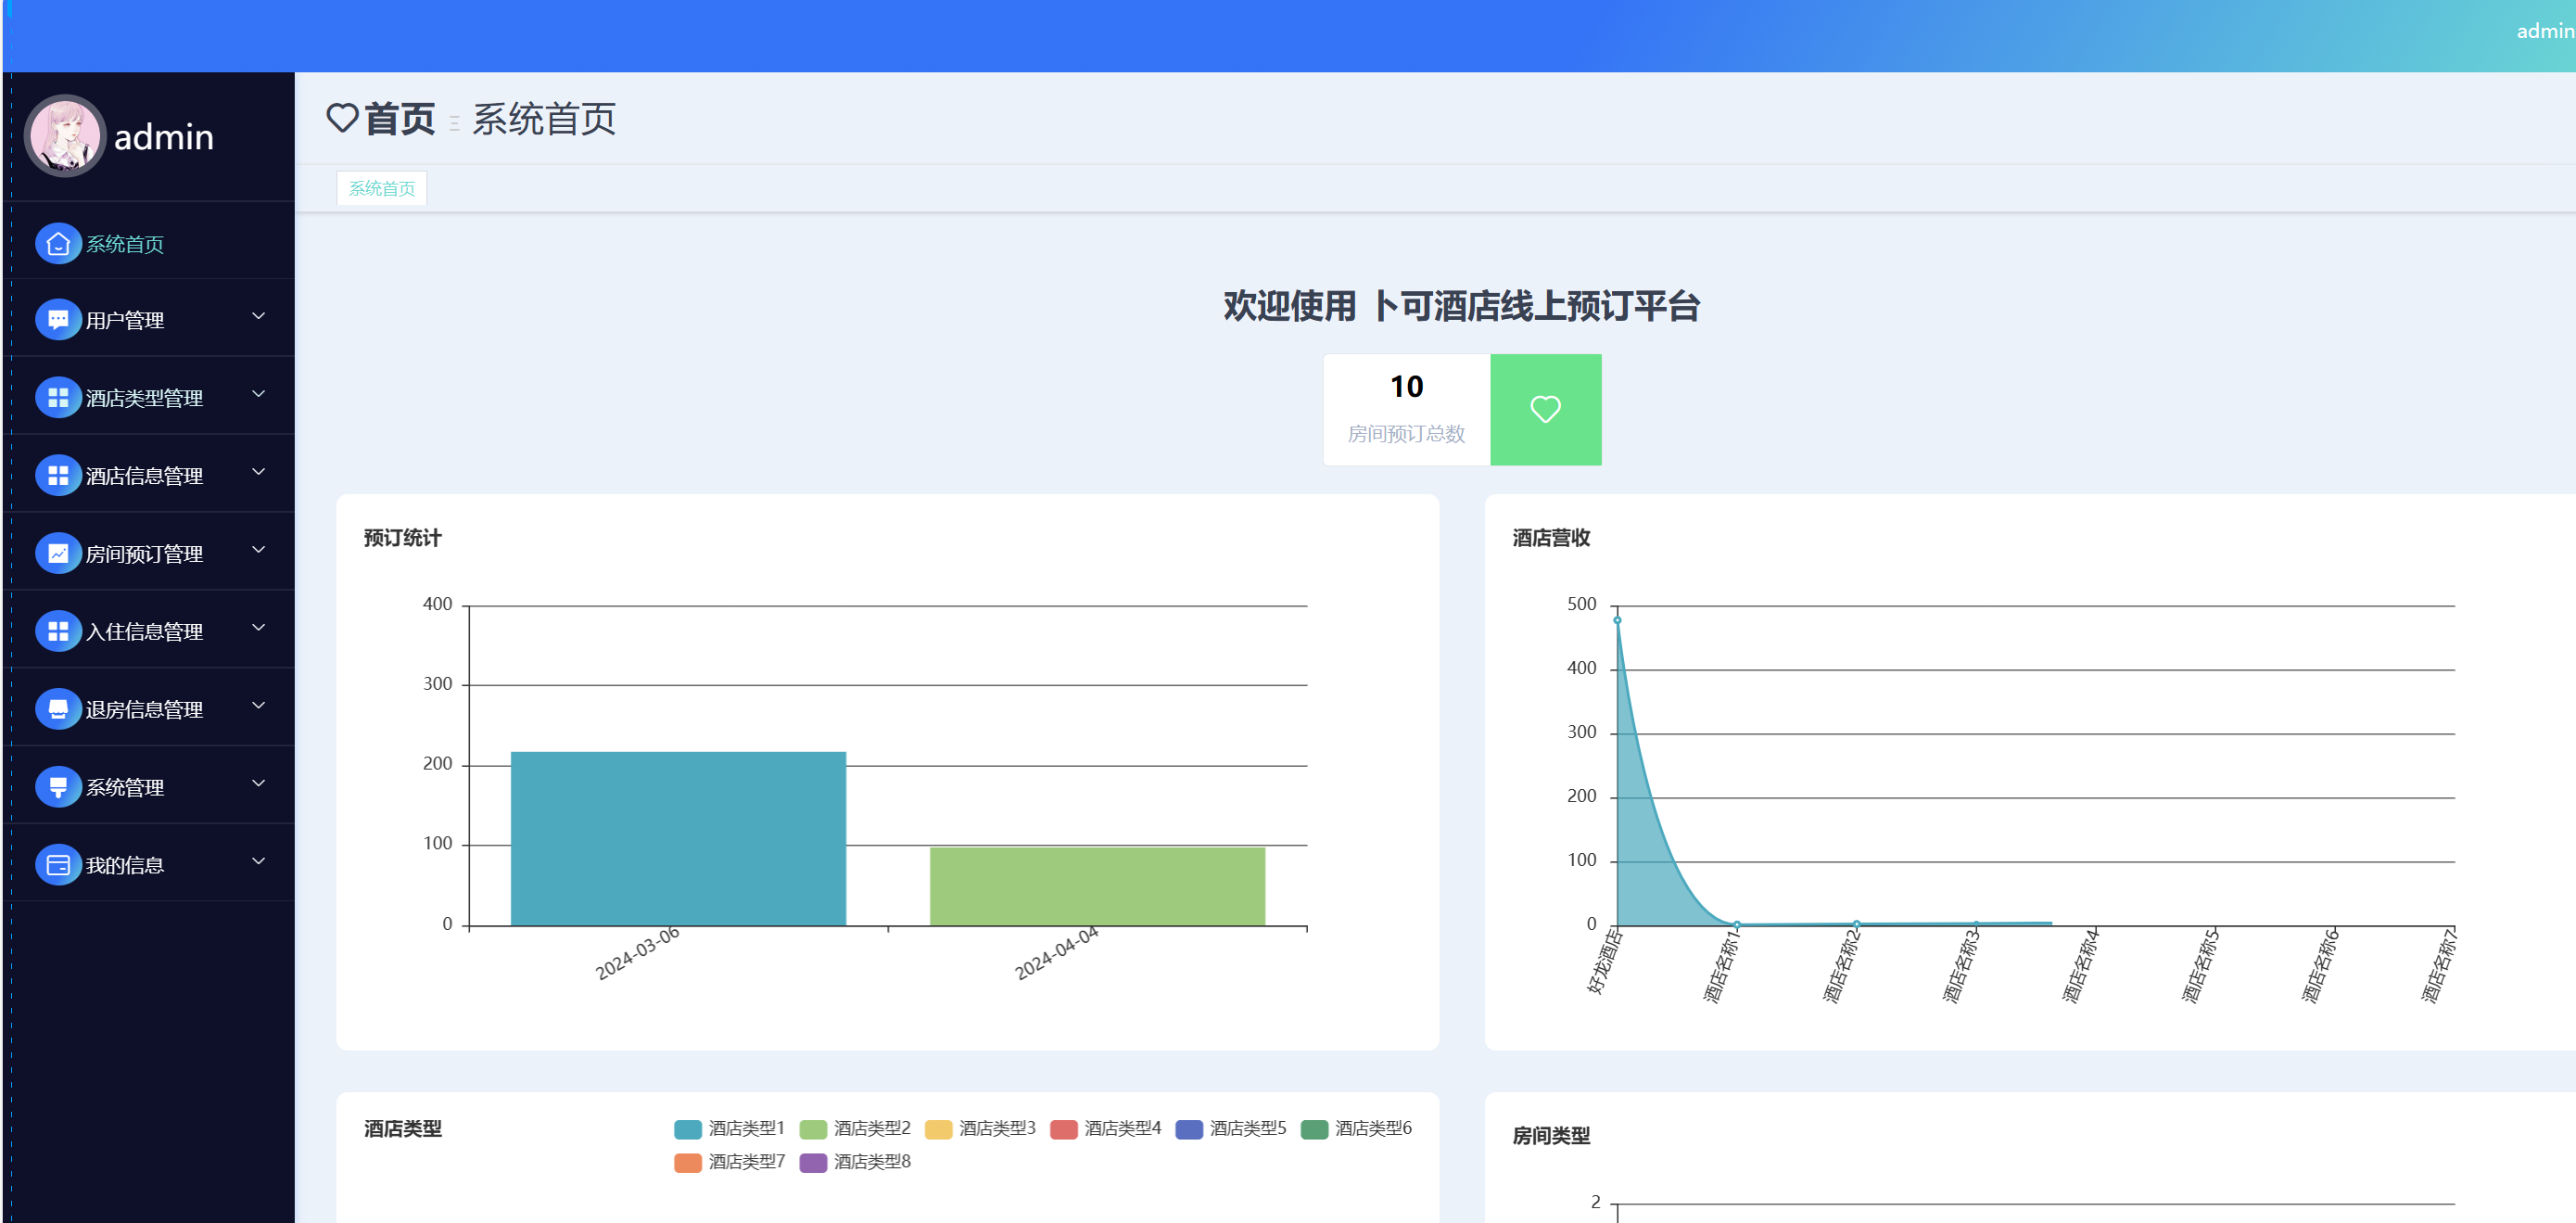Expand the 酒店信息管理 submenu arrow
This screenshot has height=1223, width=2576.
pyautogui.click(x=258, y=472)
